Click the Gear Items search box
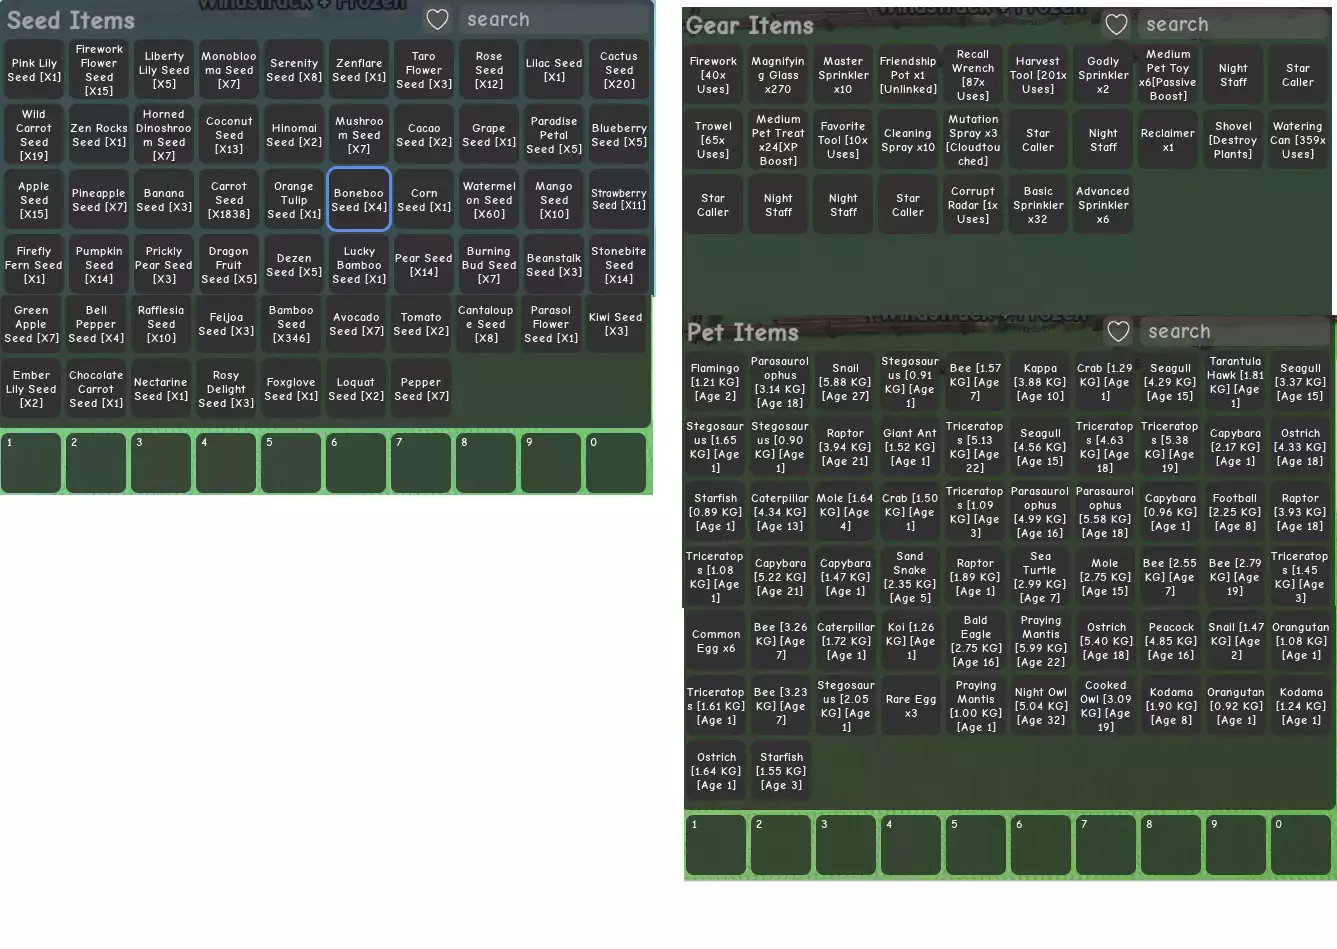 coord(1232,25)
